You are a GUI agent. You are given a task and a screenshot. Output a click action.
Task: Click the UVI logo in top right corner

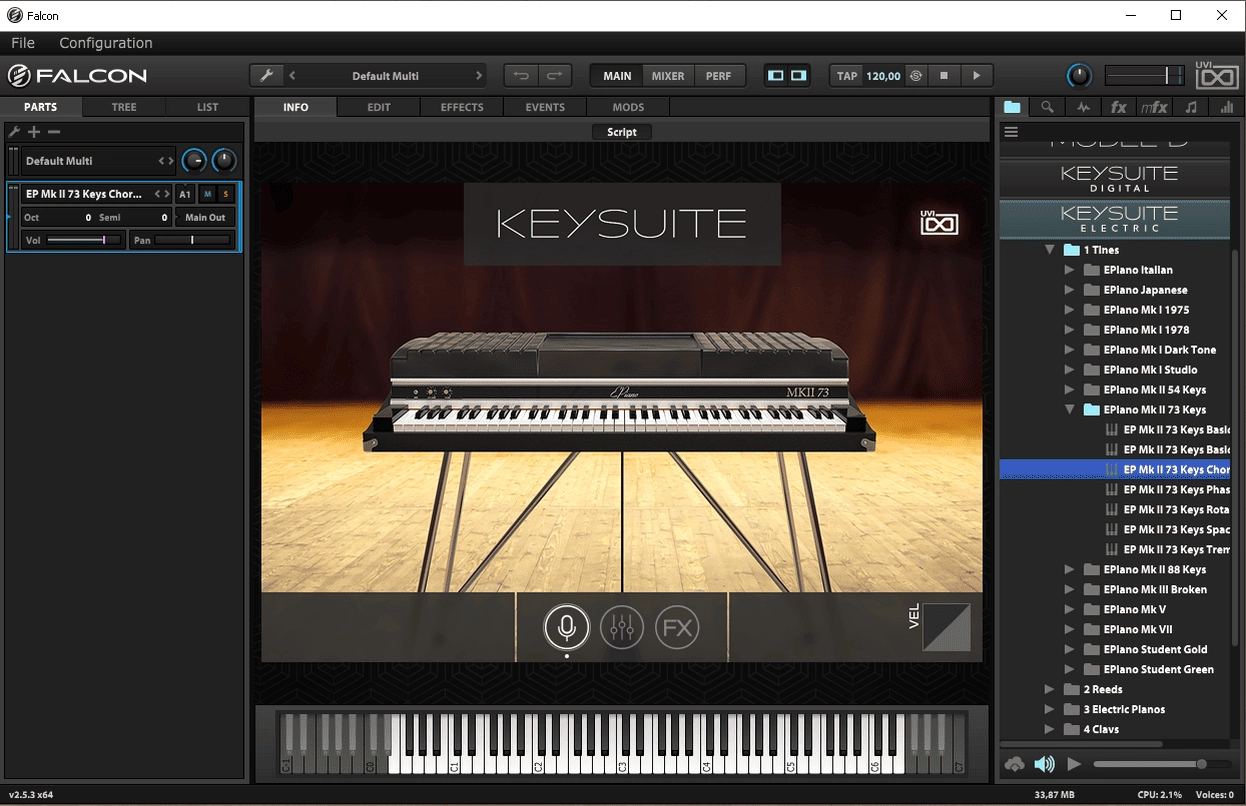(x=1216, y=75)
